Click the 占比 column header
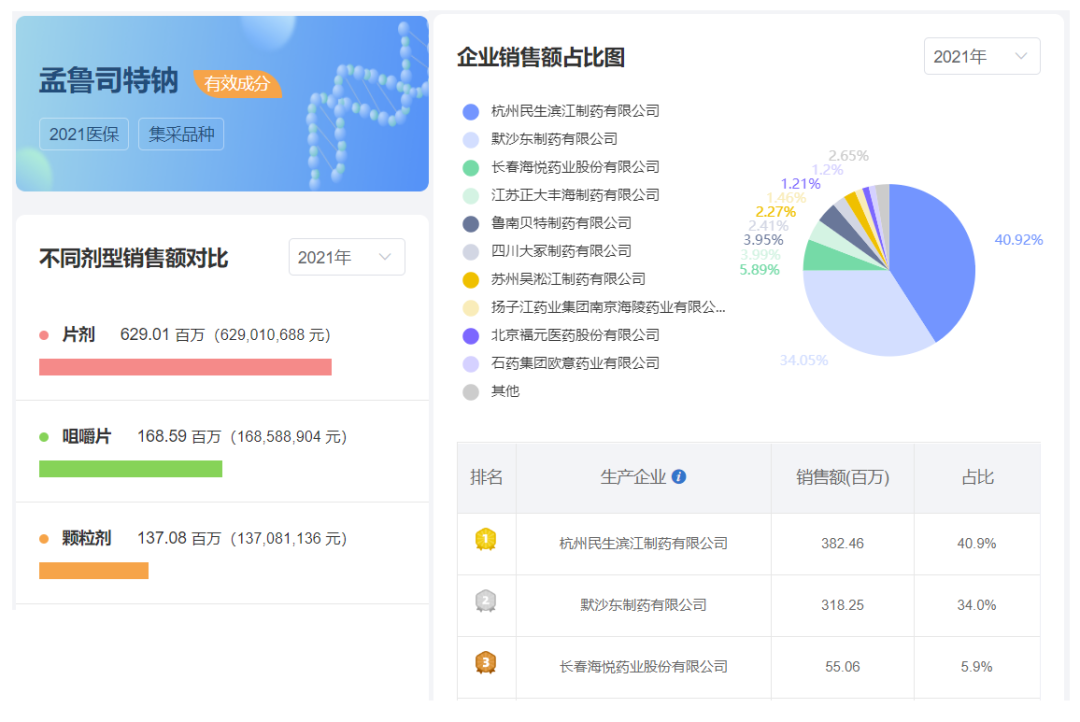Viewport: 1080px width, 722px height. pos(977,477)
